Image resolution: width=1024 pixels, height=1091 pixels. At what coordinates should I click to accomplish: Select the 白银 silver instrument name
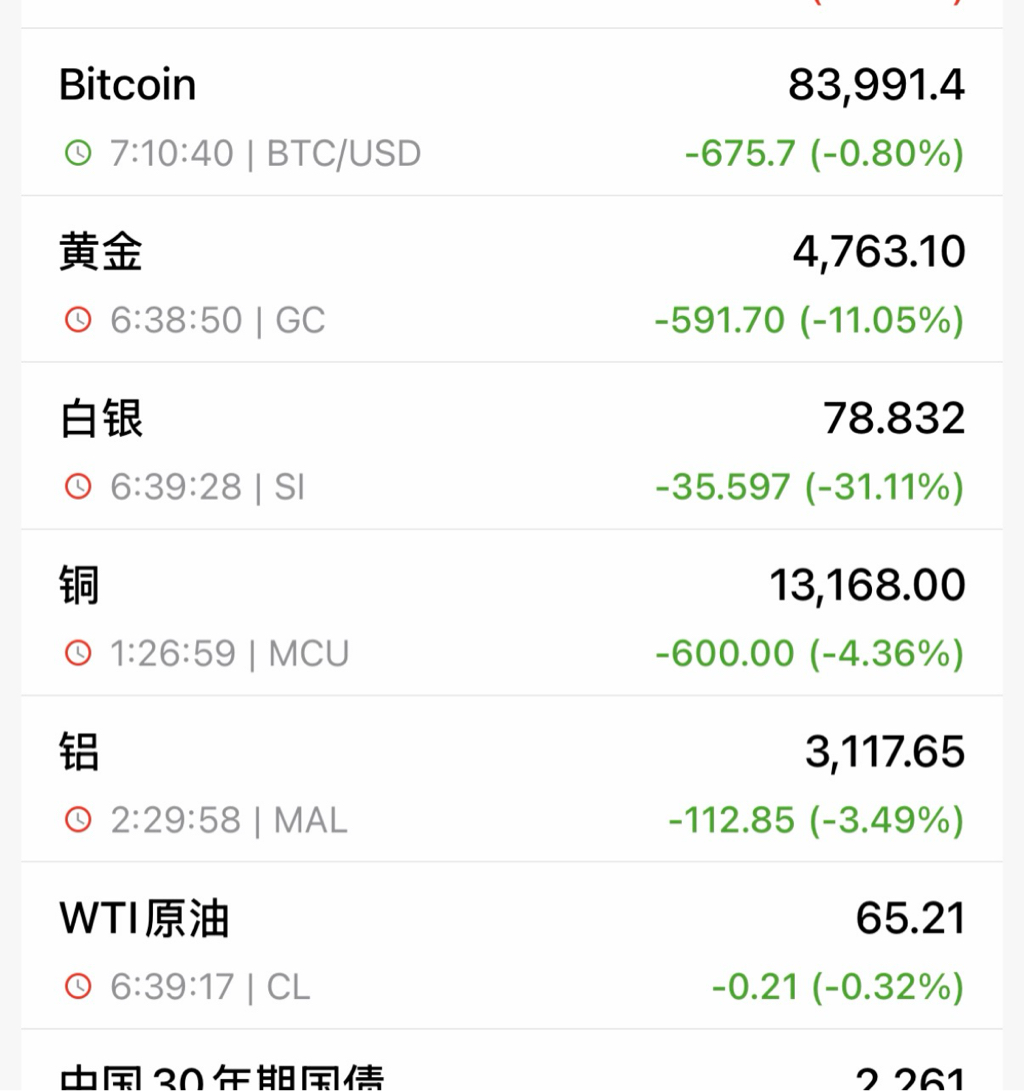tap(101, 418)
